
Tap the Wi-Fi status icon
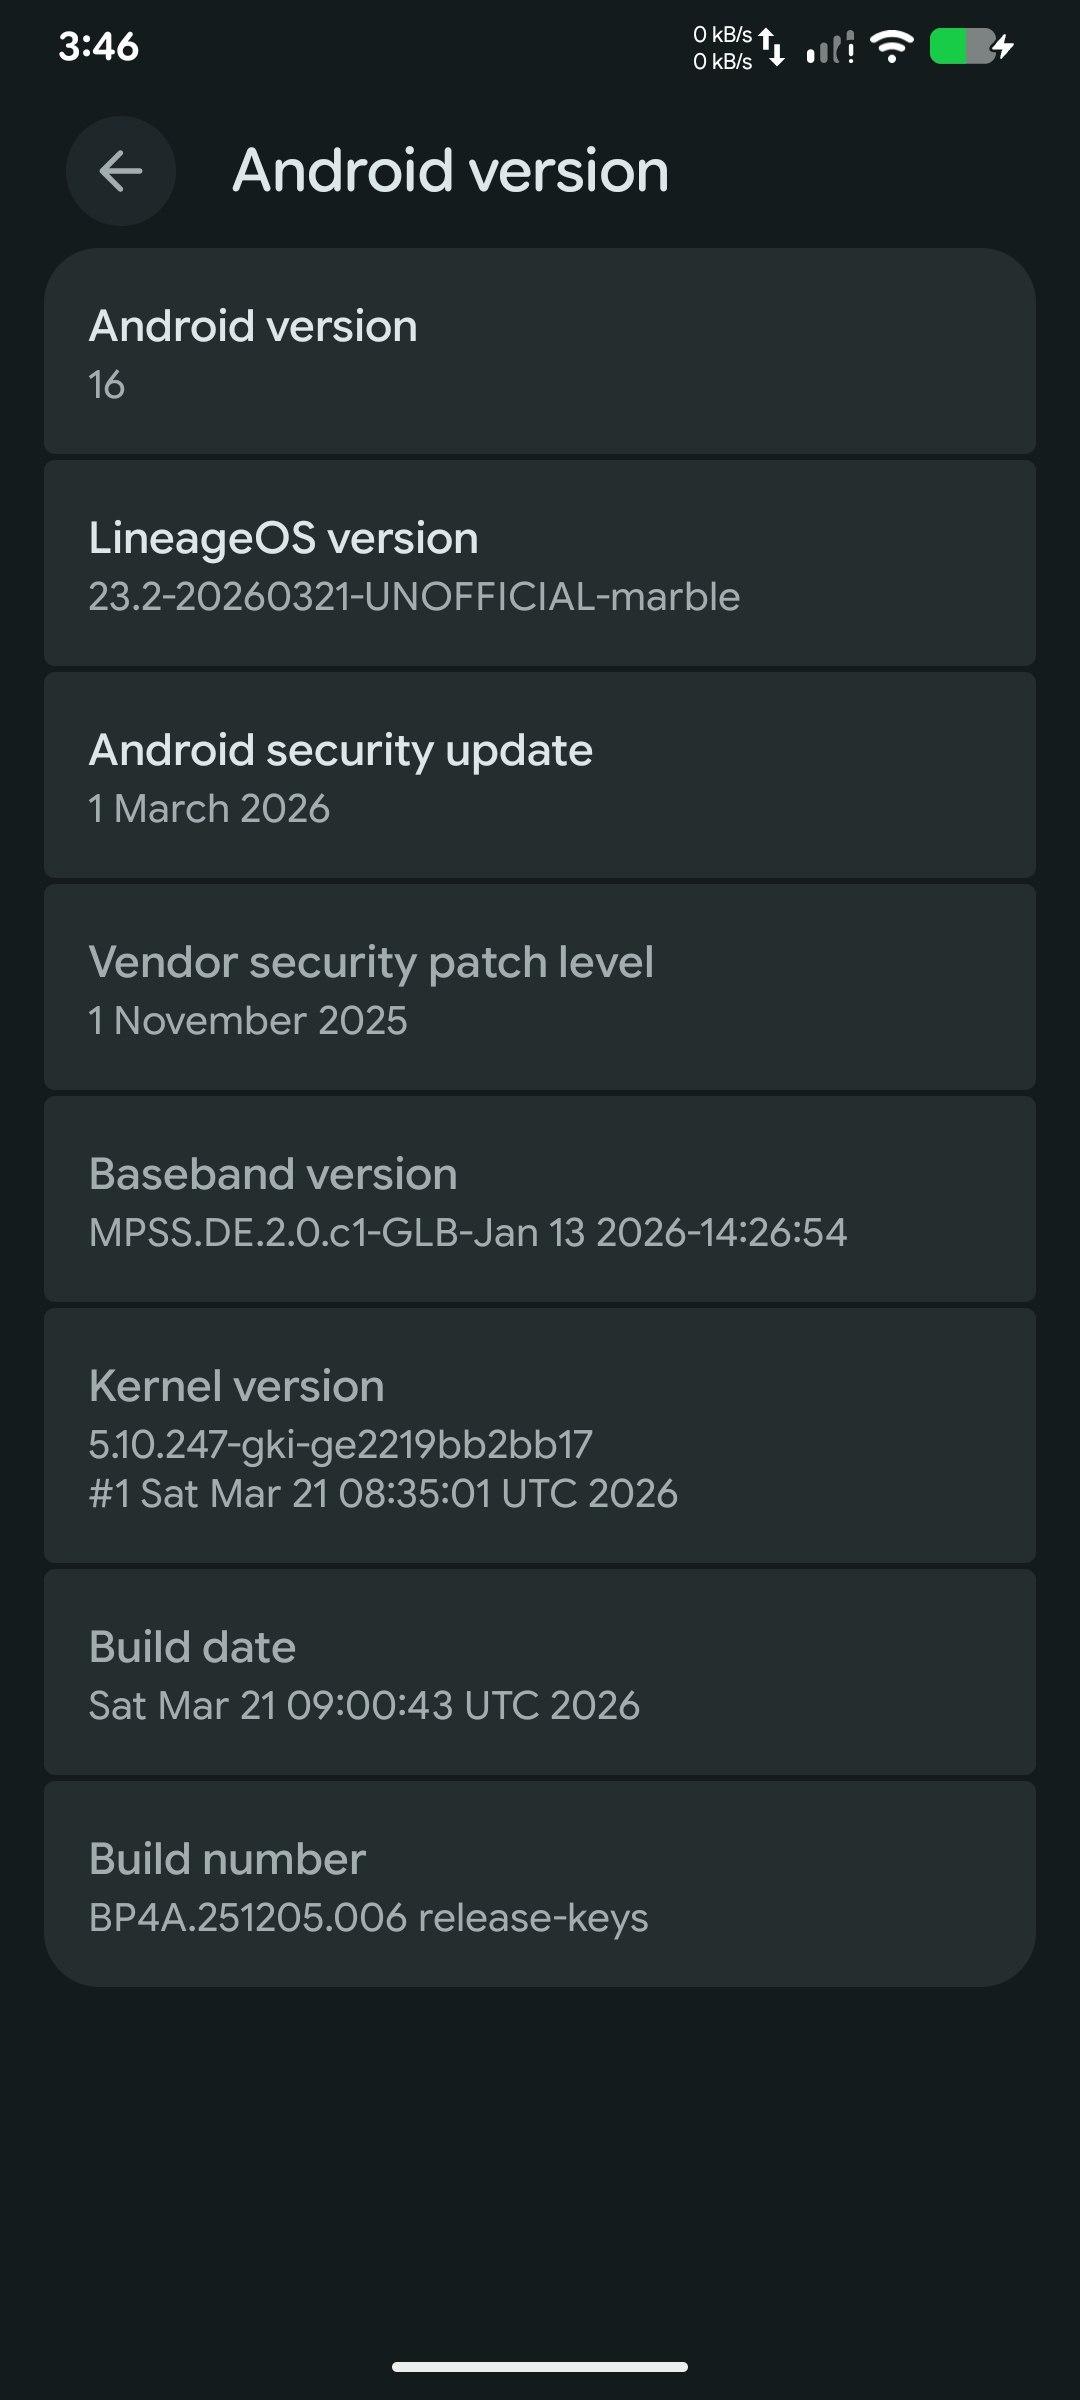(x=891, y=46)
